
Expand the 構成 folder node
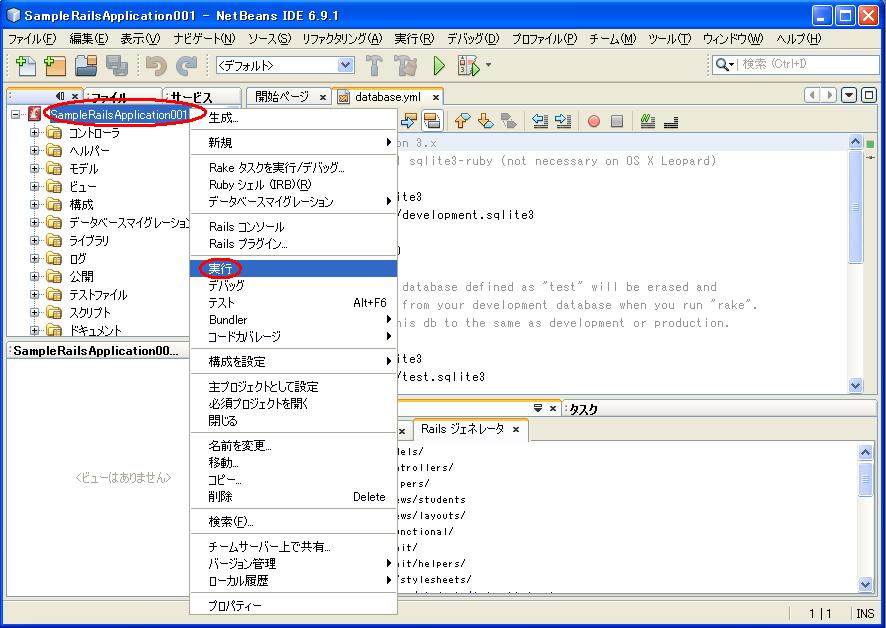pyautogui.click(x=34, y=205)
